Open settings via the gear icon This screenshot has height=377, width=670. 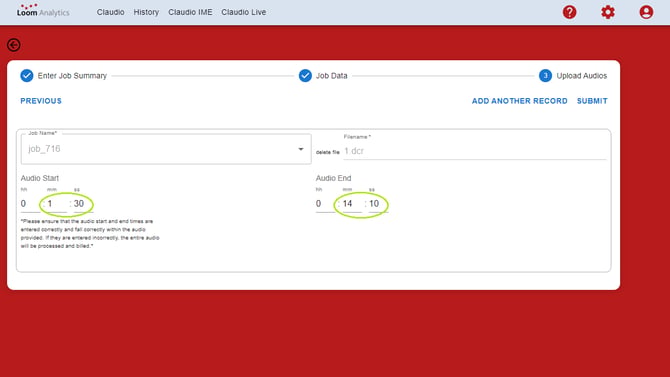tap(608, 12)
